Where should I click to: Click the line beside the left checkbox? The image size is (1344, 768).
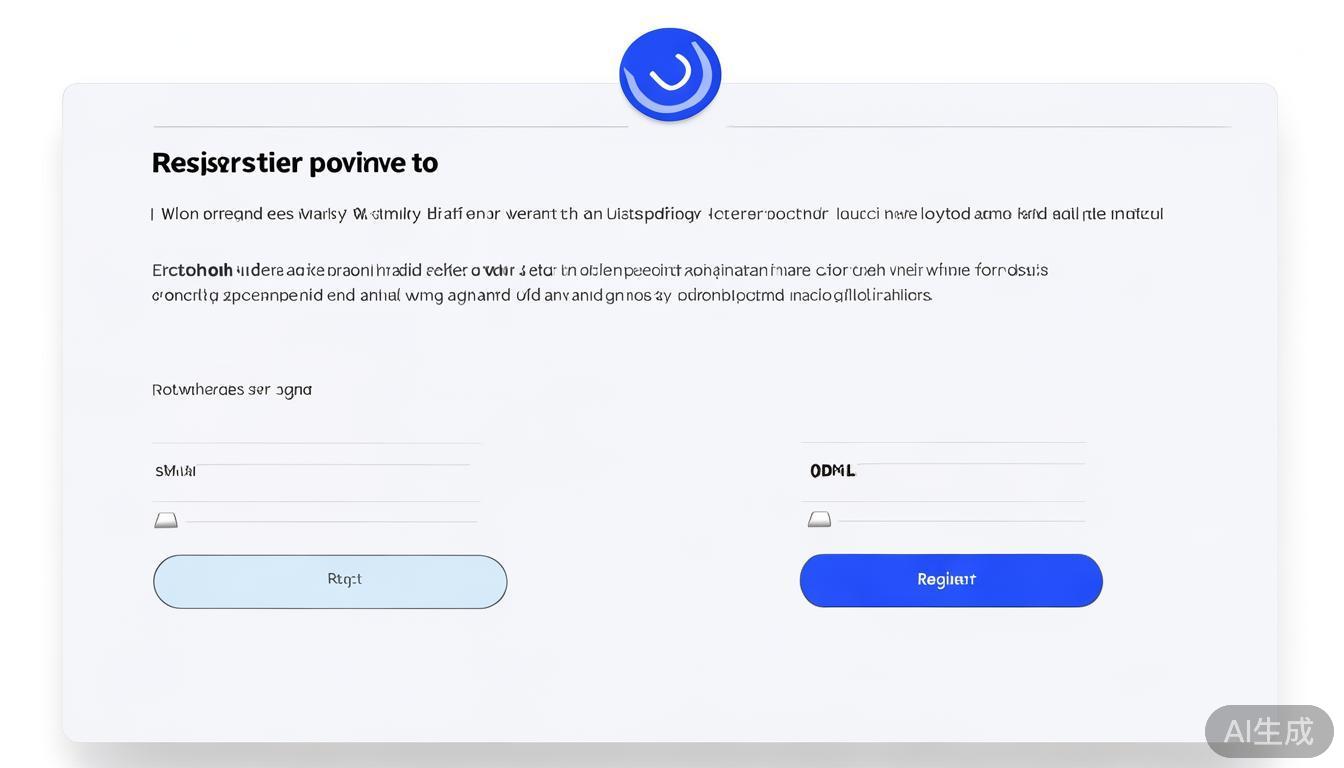tap(331, 522)
